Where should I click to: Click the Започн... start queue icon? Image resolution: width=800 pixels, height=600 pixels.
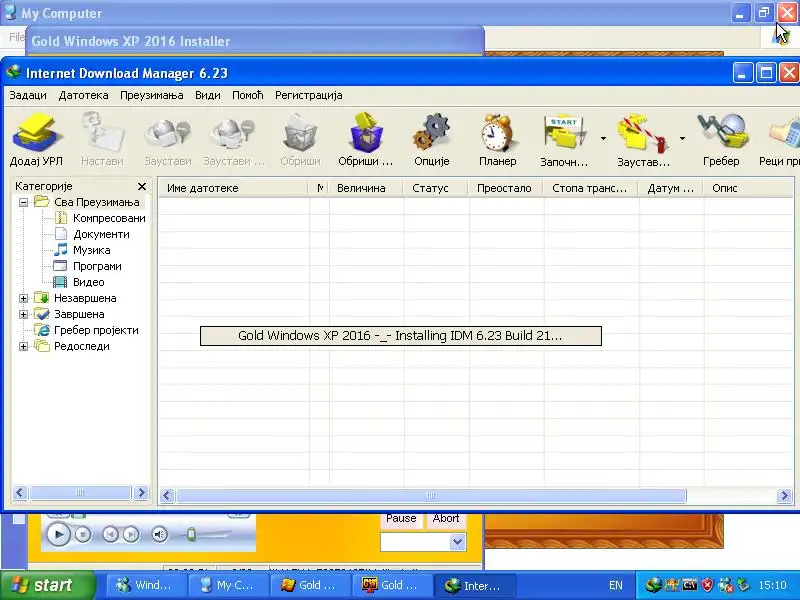pos(564,139)
